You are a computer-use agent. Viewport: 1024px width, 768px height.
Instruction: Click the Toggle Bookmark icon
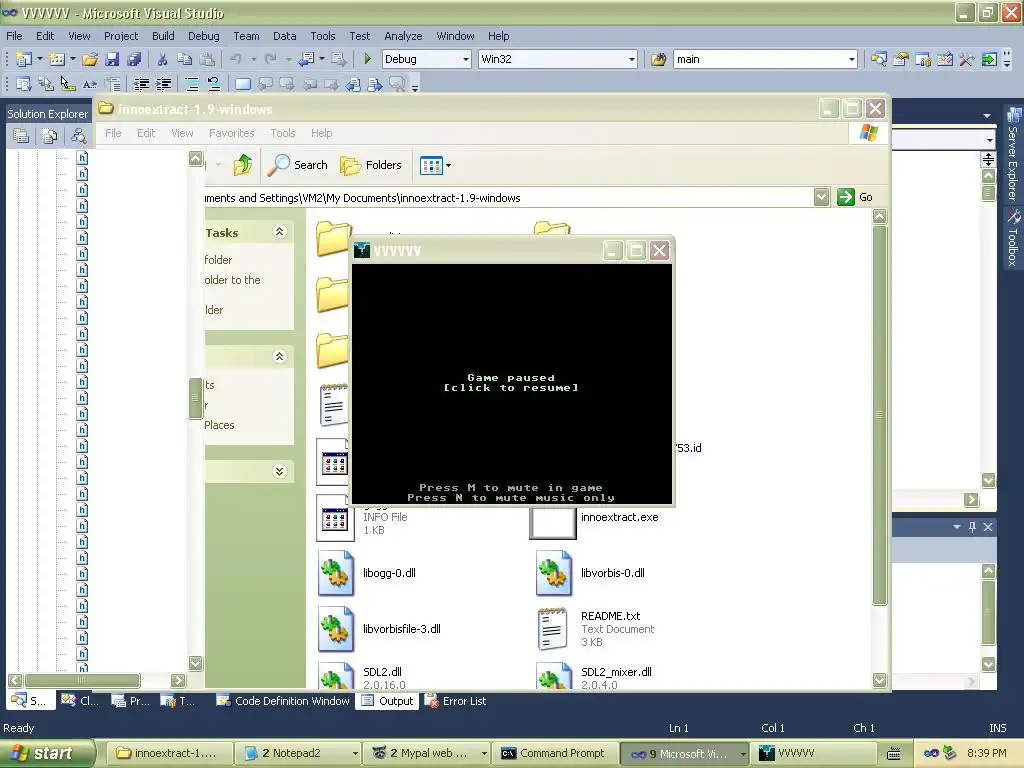242,84
